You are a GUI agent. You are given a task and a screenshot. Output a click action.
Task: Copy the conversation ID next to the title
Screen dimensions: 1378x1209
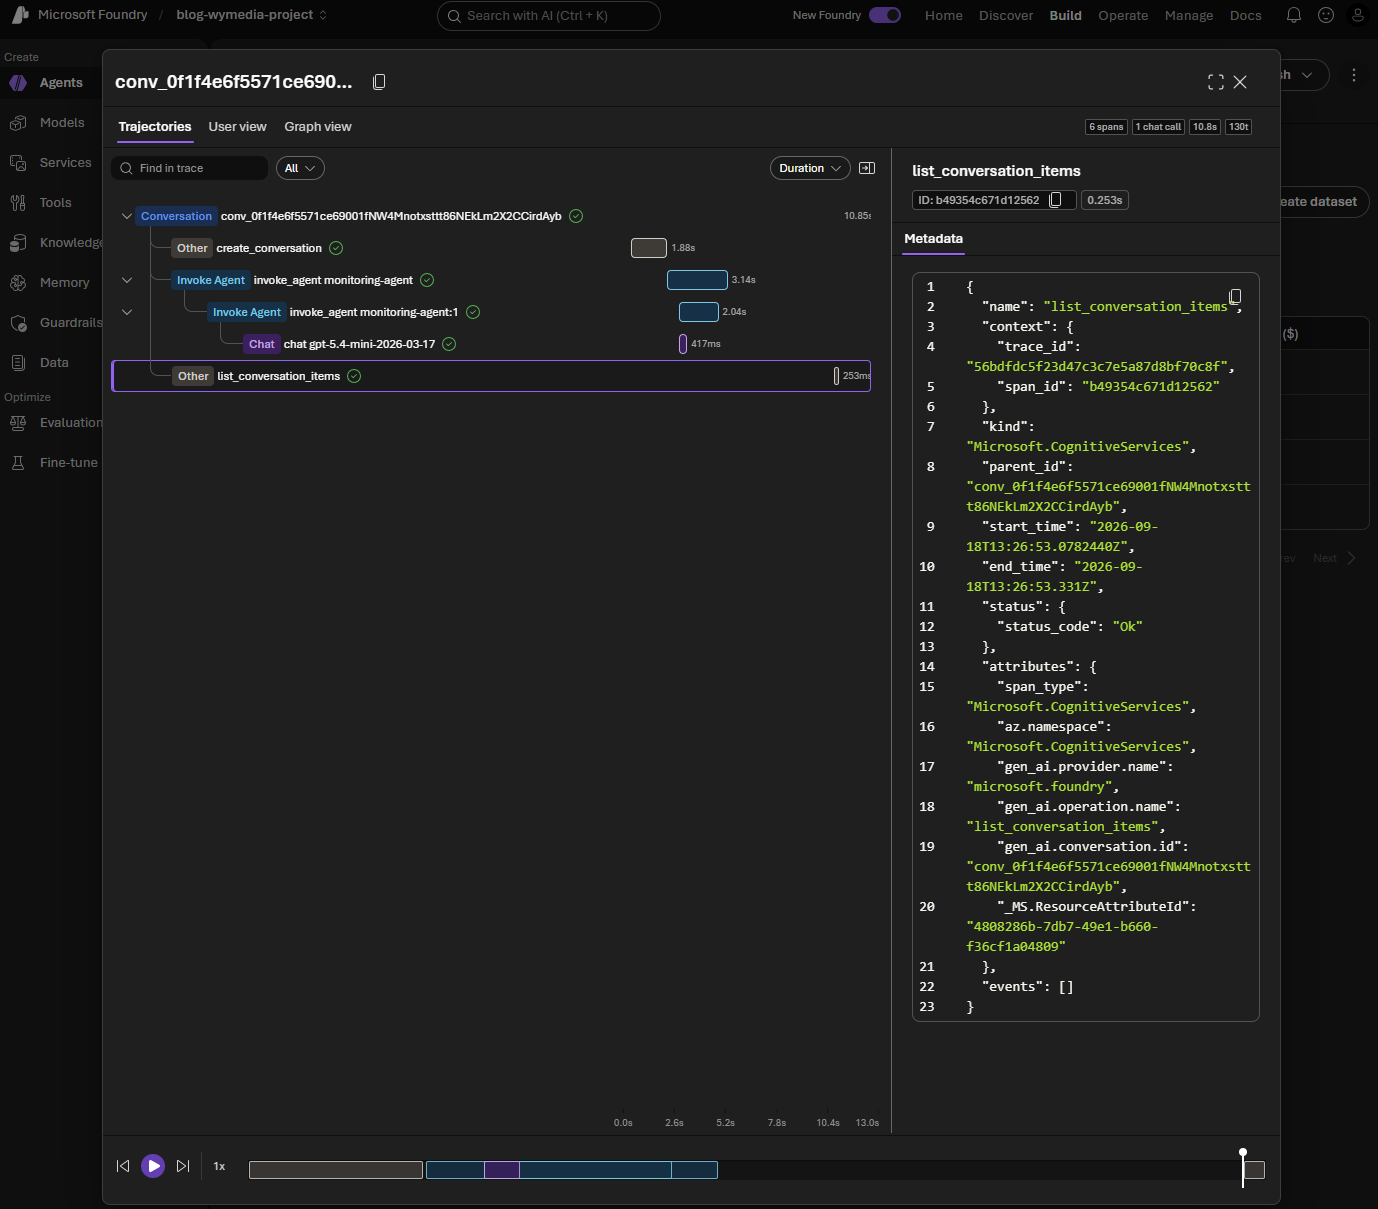pos(379,82)
